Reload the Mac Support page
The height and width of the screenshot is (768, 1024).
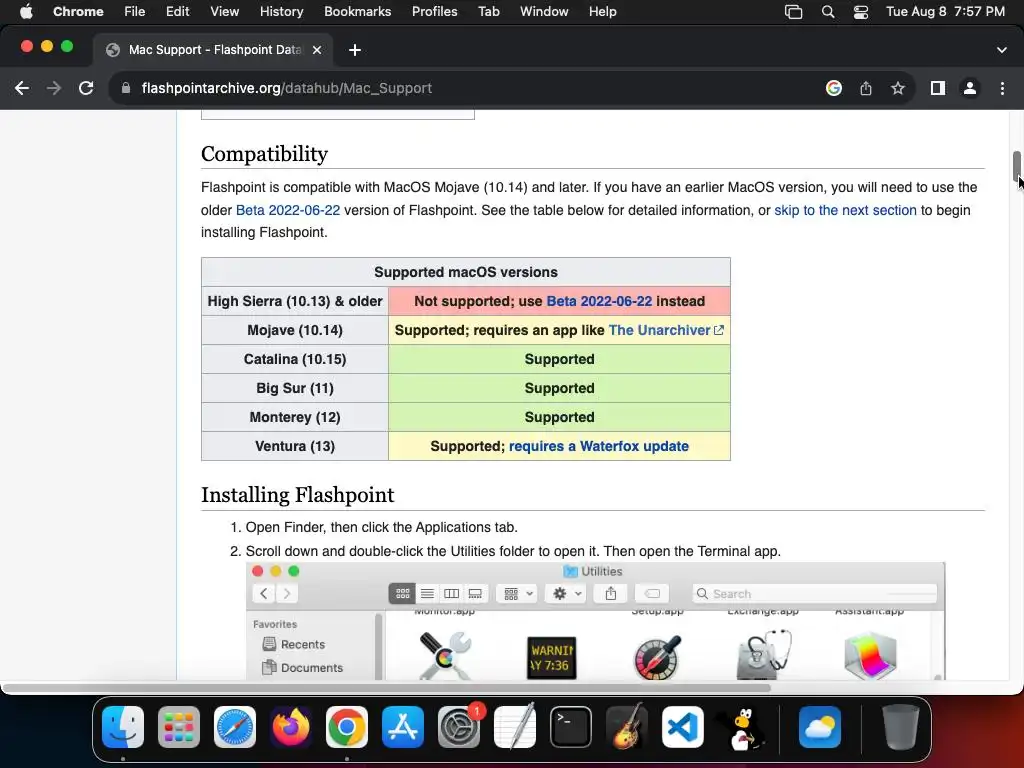(86, 88)
